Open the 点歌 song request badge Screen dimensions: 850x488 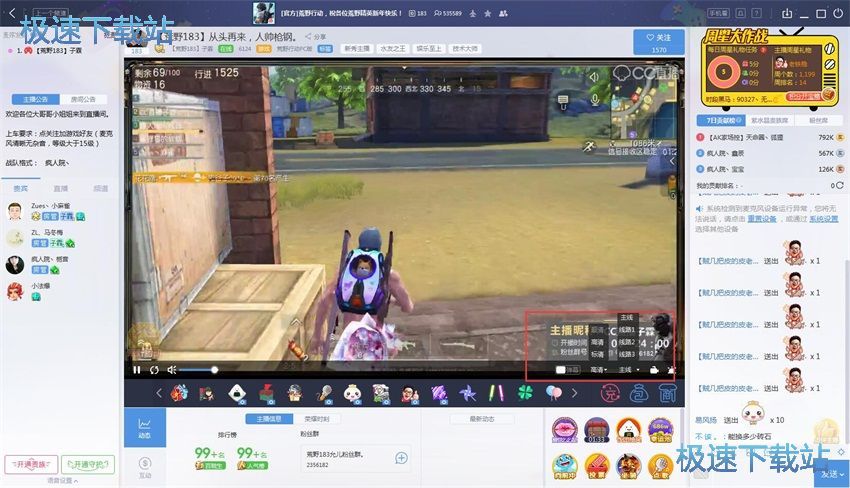[660, 466]
